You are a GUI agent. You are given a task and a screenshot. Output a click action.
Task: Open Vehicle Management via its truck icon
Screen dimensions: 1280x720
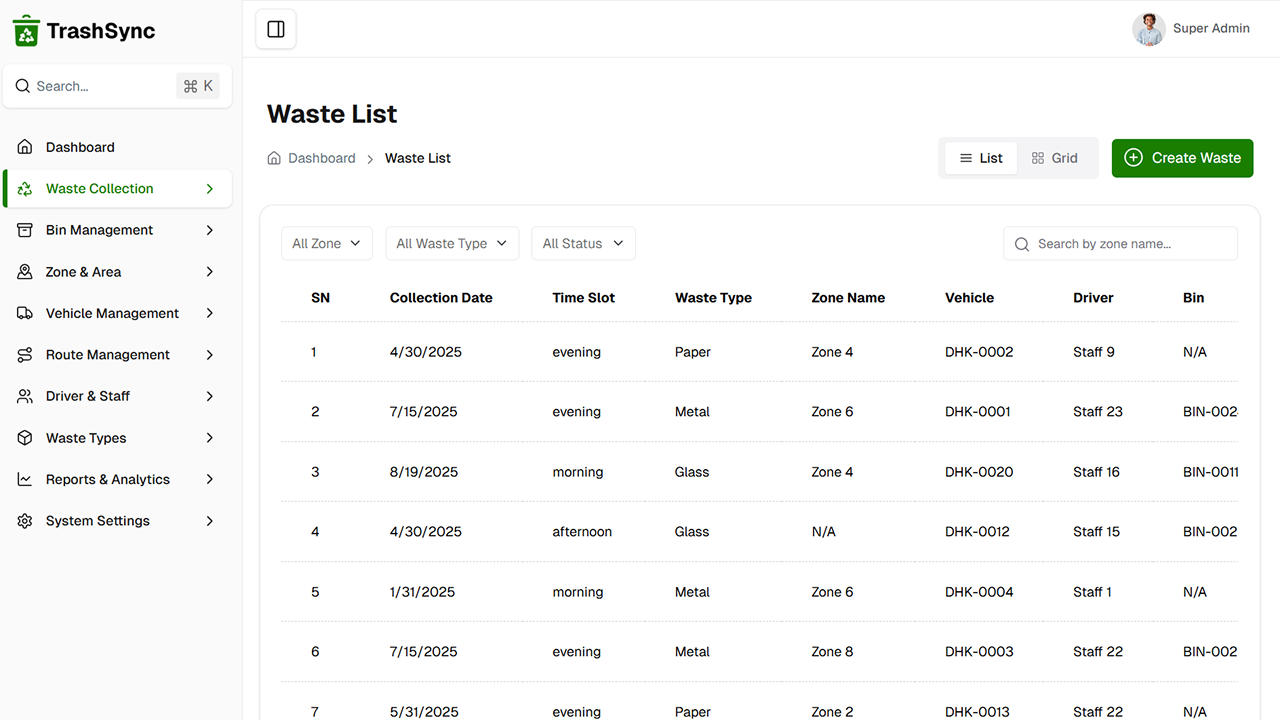point(24,313)
